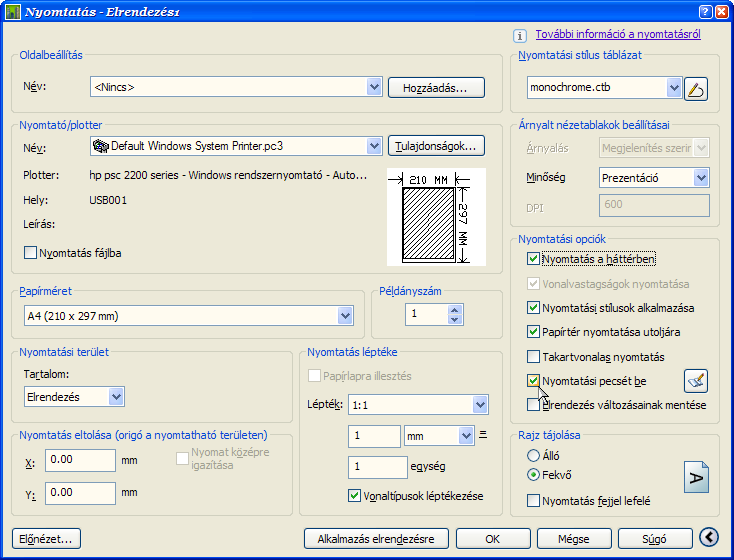Image resolution: width=734 pixels, height=560 pixels.
Task: Uncheck Nyomtatás a háttérben option
Action: coord(533,258)
